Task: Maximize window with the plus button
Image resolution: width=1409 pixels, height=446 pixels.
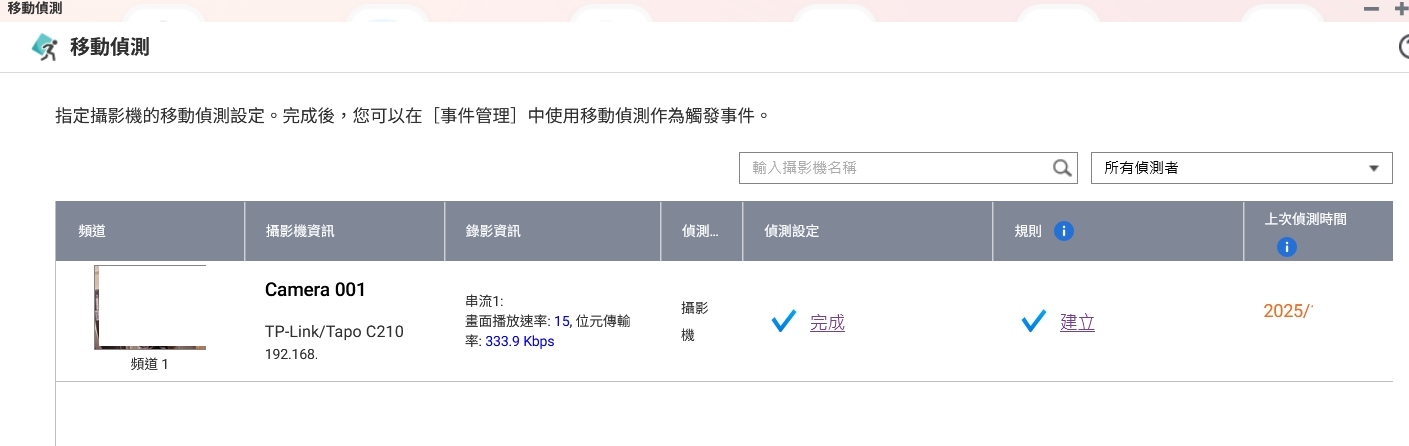Action: [x=1400, y=8]
